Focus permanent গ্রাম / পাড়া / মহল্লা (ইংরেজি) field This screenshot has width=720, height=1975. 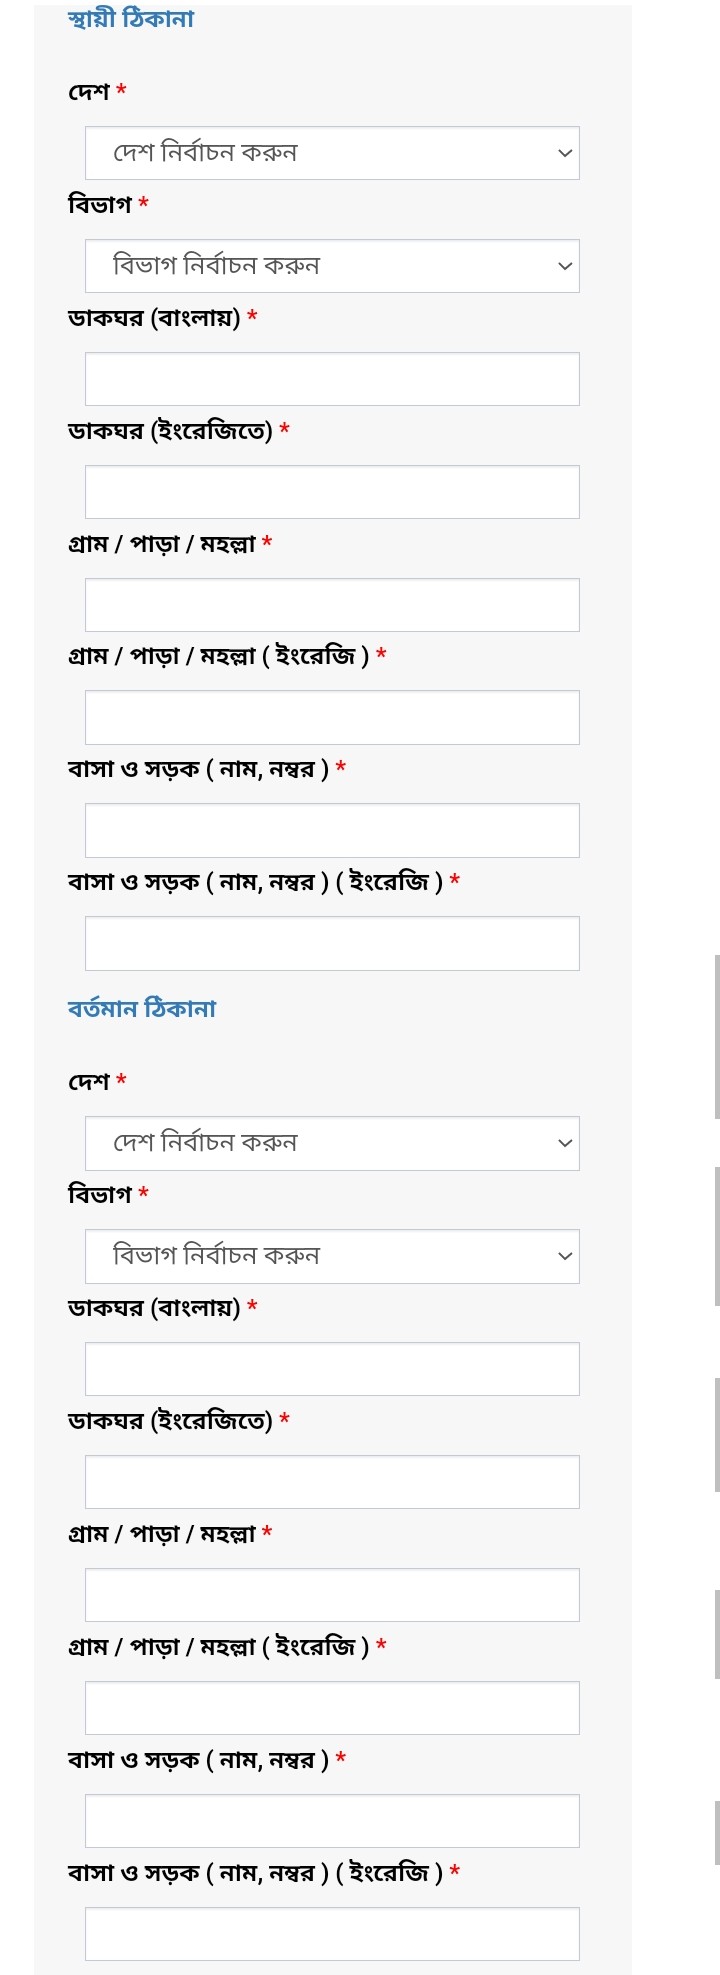point(332,717)
